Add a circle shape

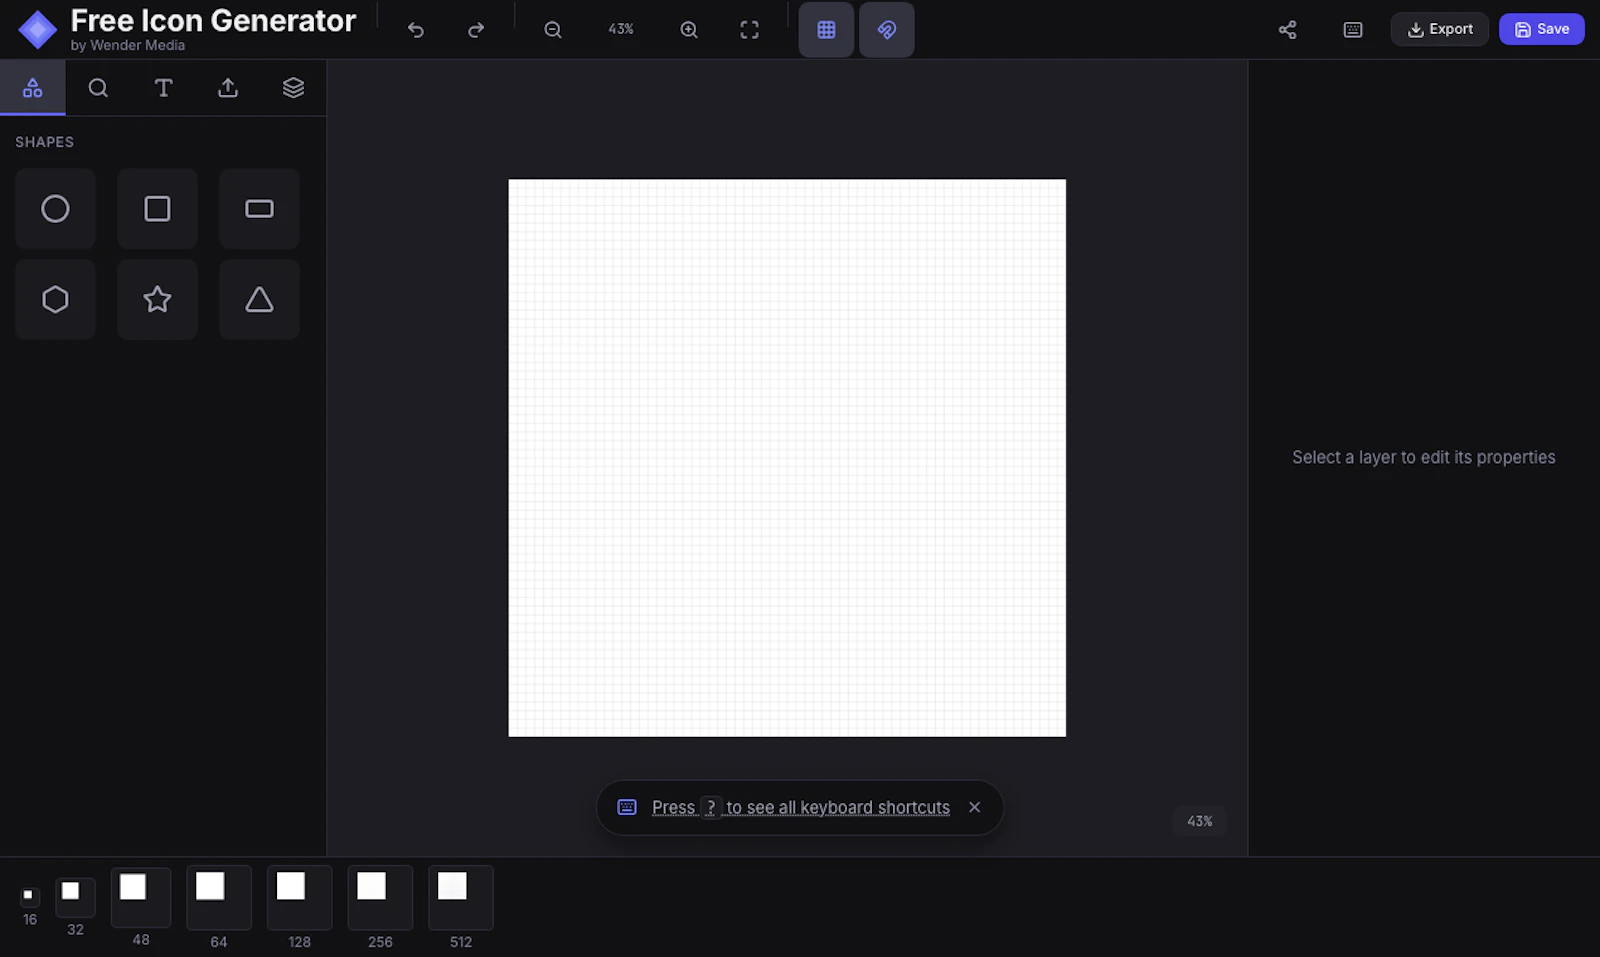[x=55, y=209]
